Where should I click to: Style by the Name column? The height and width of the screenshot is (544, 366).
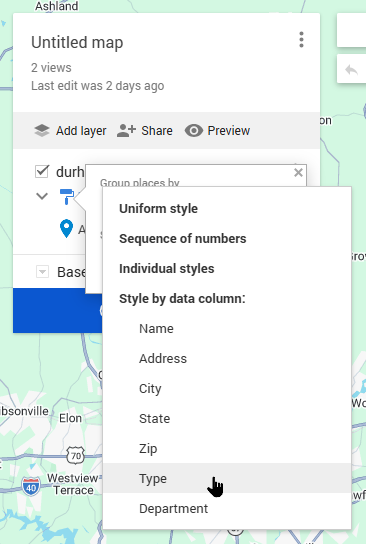click(227, 329)
